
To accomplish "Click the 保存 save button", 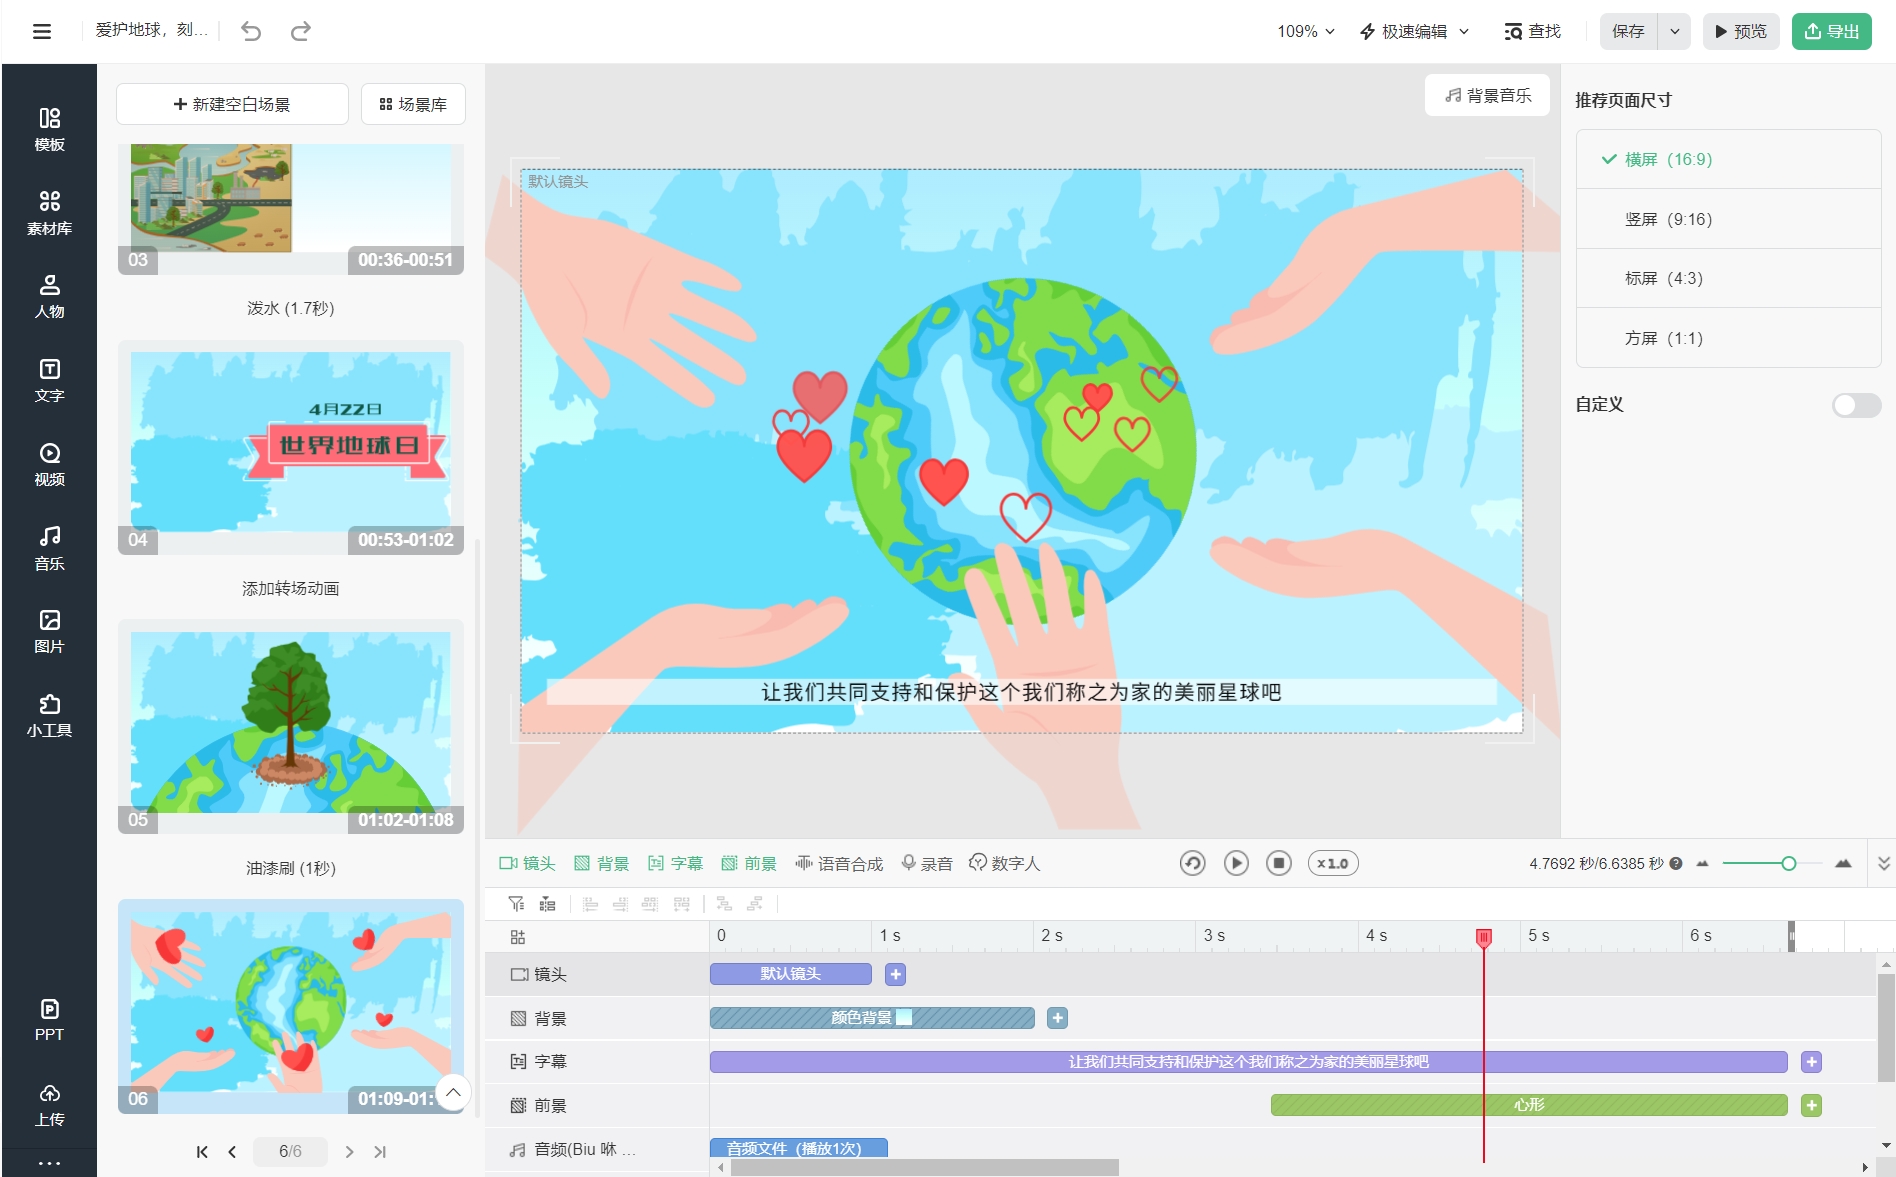I will 1628,31.
